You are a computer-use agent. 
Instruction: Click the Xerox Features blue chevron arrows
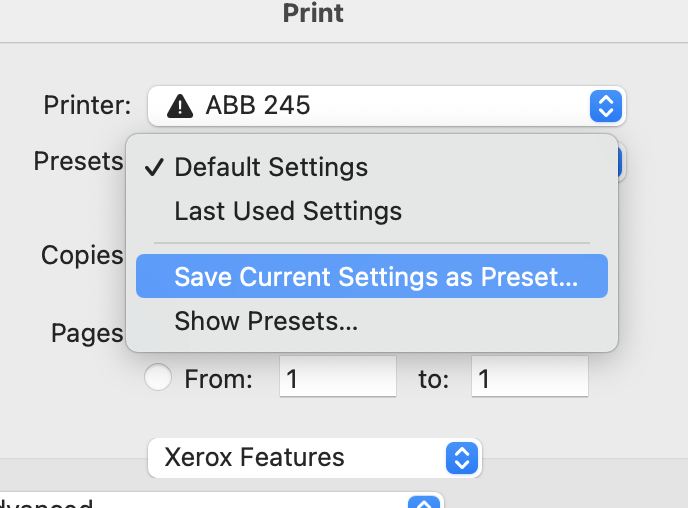461,458
